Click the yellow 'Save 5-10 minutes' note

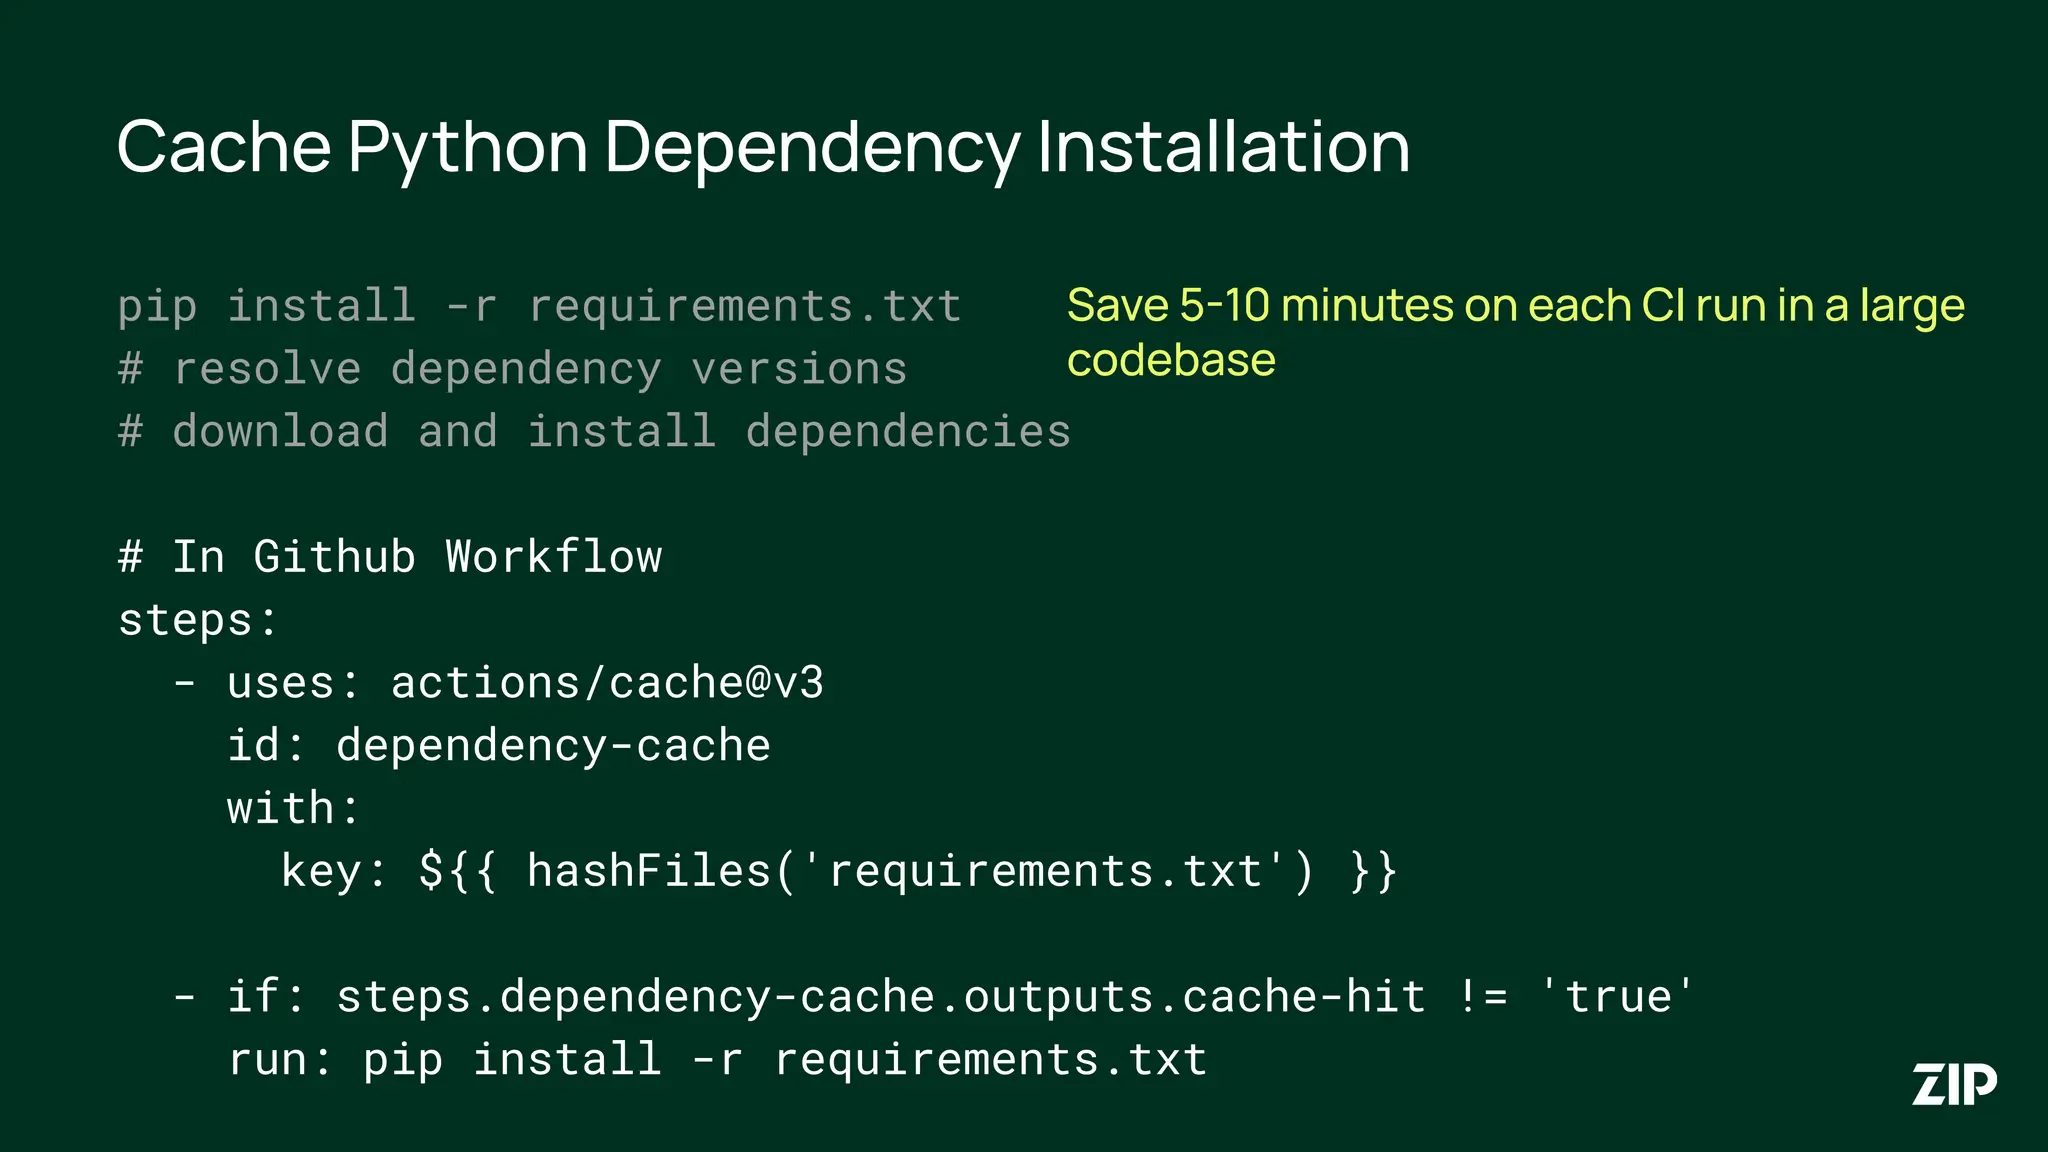point(1515,332)
